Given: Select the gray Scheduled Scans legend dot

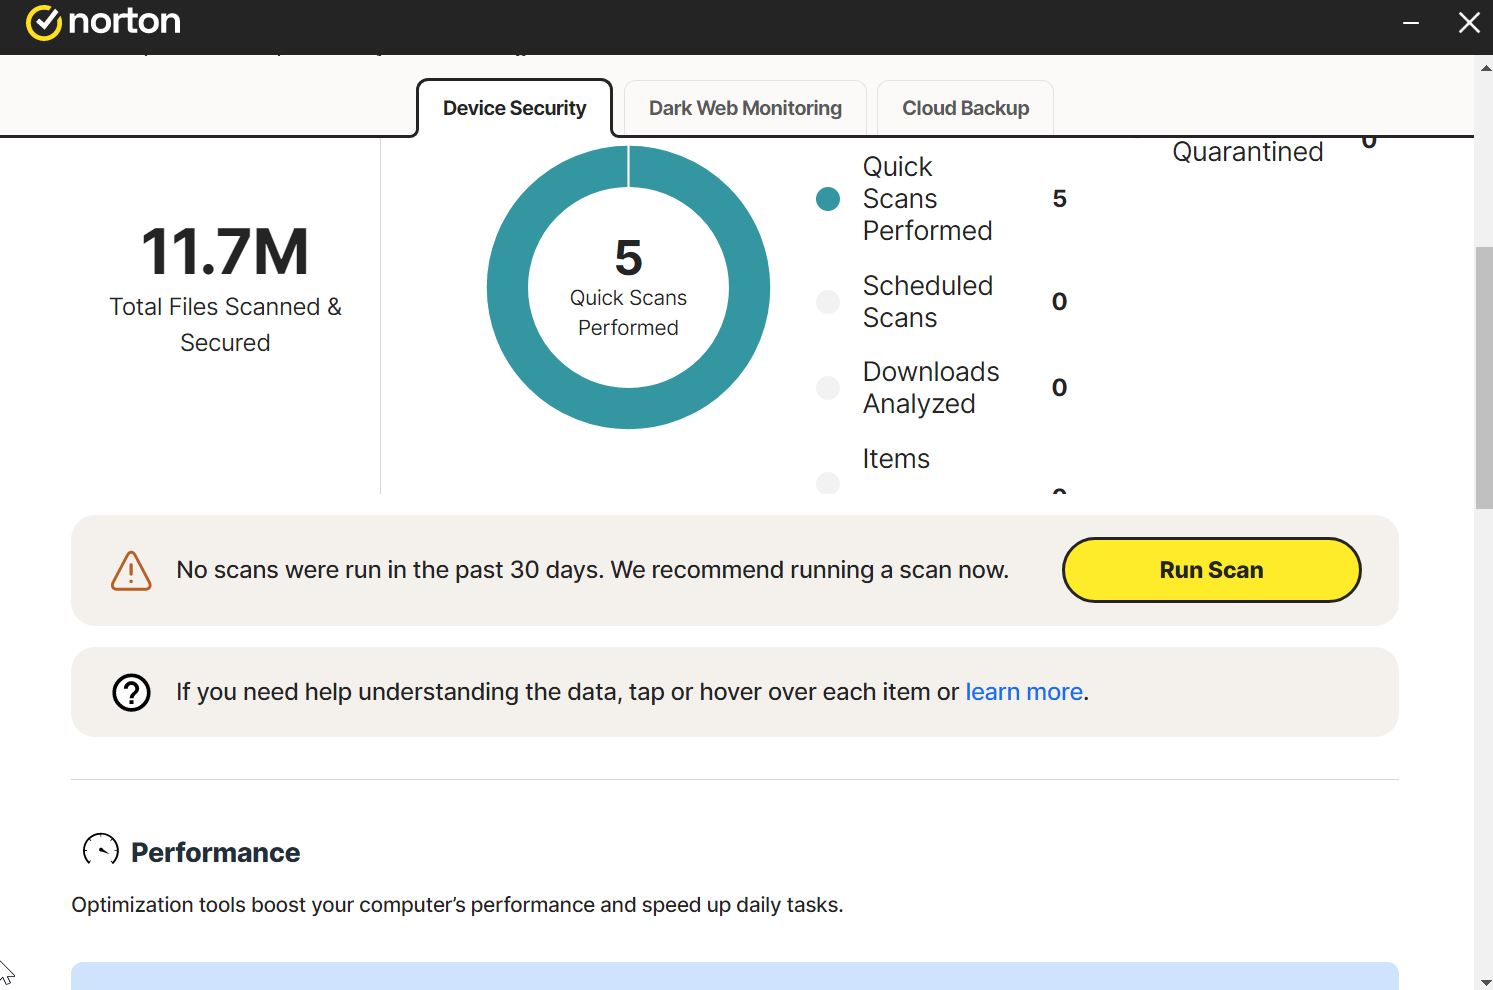Looking at the screenshot, I should pyautogui.click(x=828, y=302).
